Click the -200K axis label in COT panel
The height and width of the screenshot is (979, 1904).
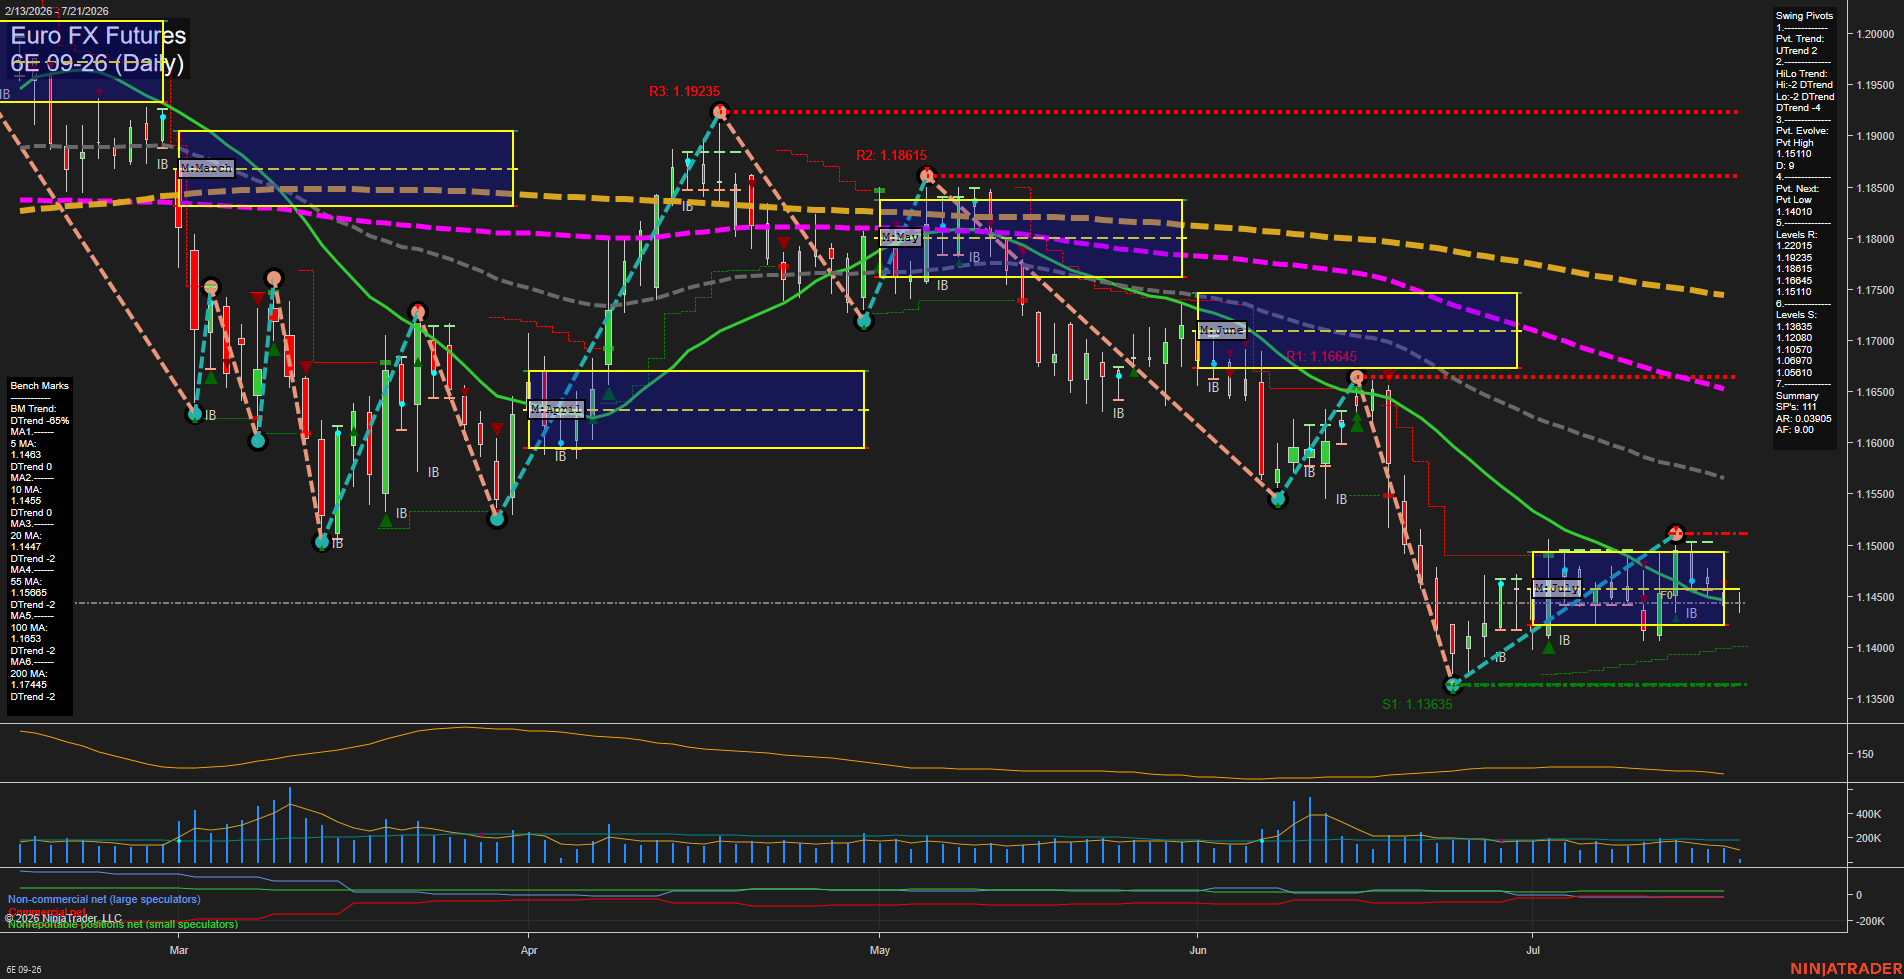(1870, 921)
